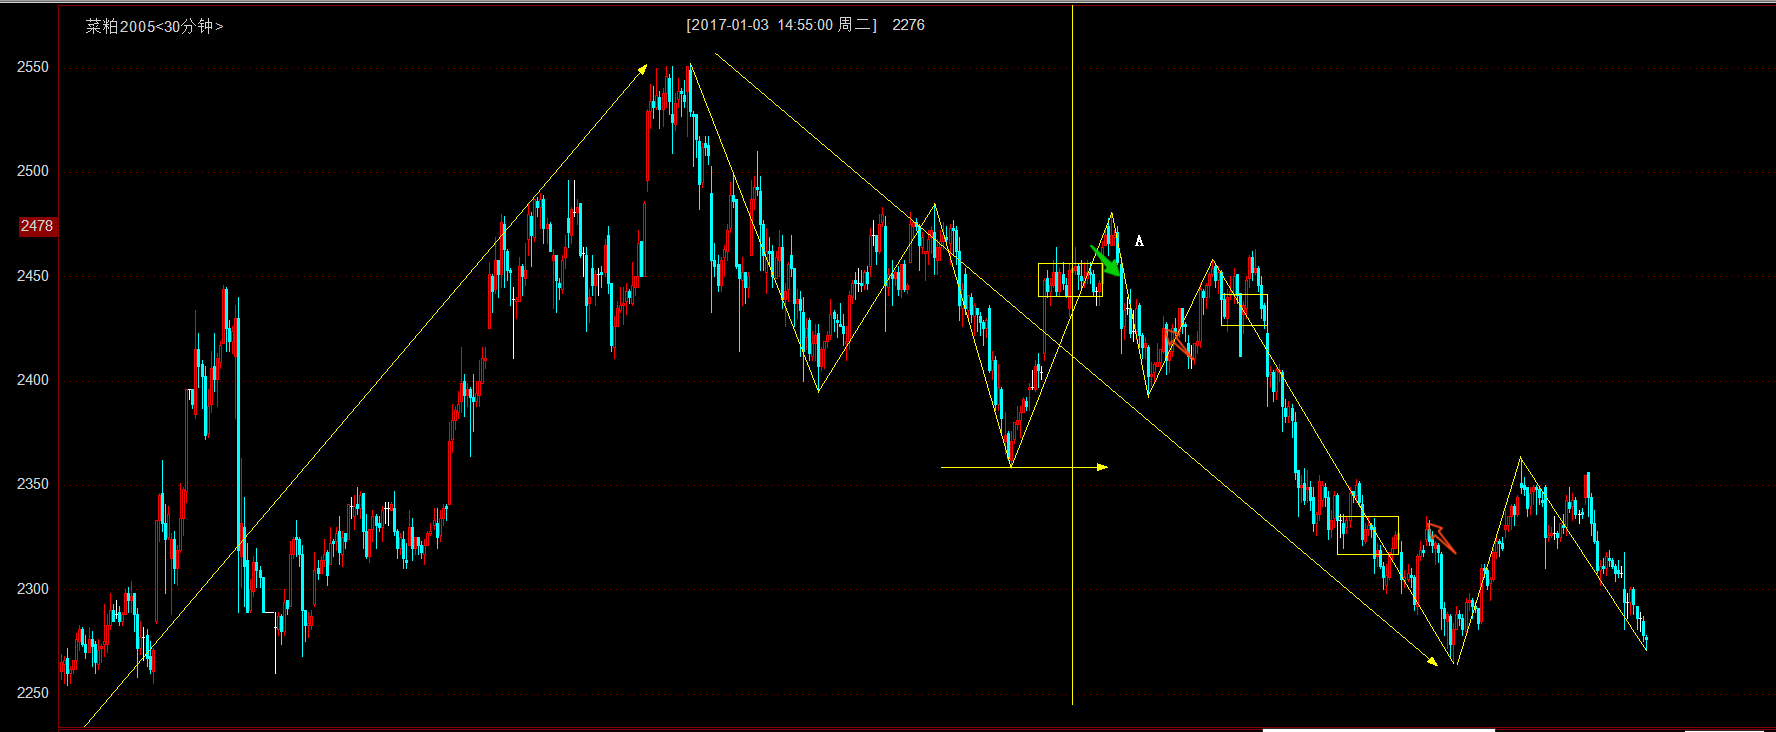Click the 2300 price axis label
Screen dimensions: 1776x732
click(33, 589)
